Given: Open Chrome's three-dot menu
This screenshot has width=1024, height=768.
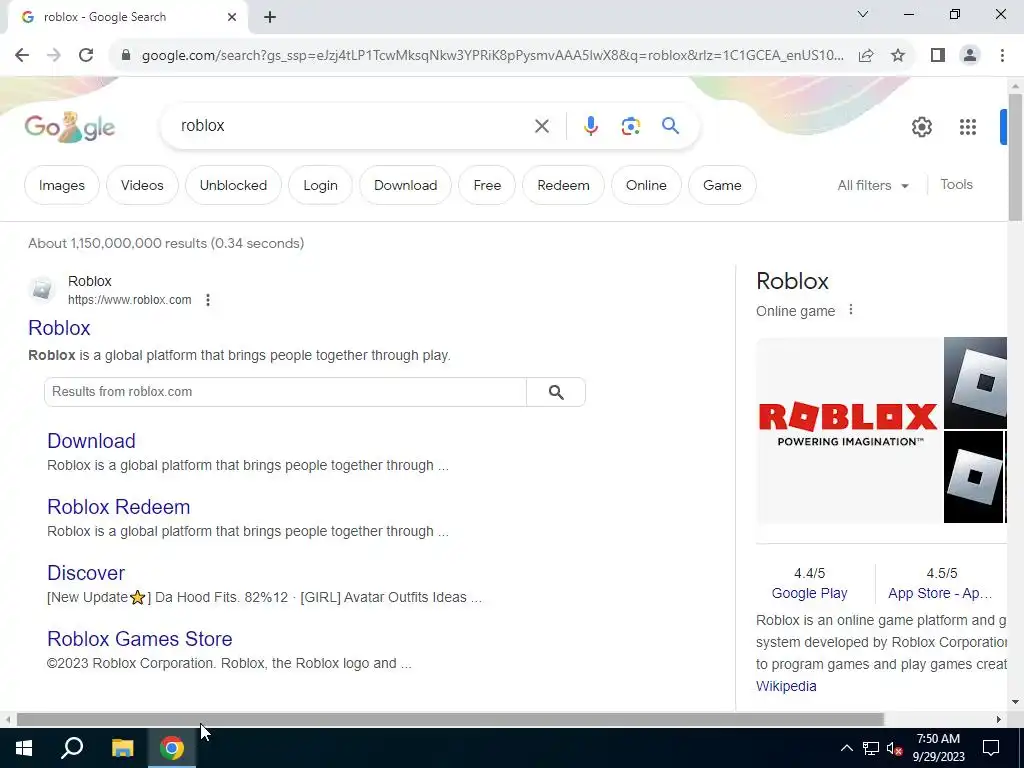Looking at the screenshot, I should [1002, 55].
